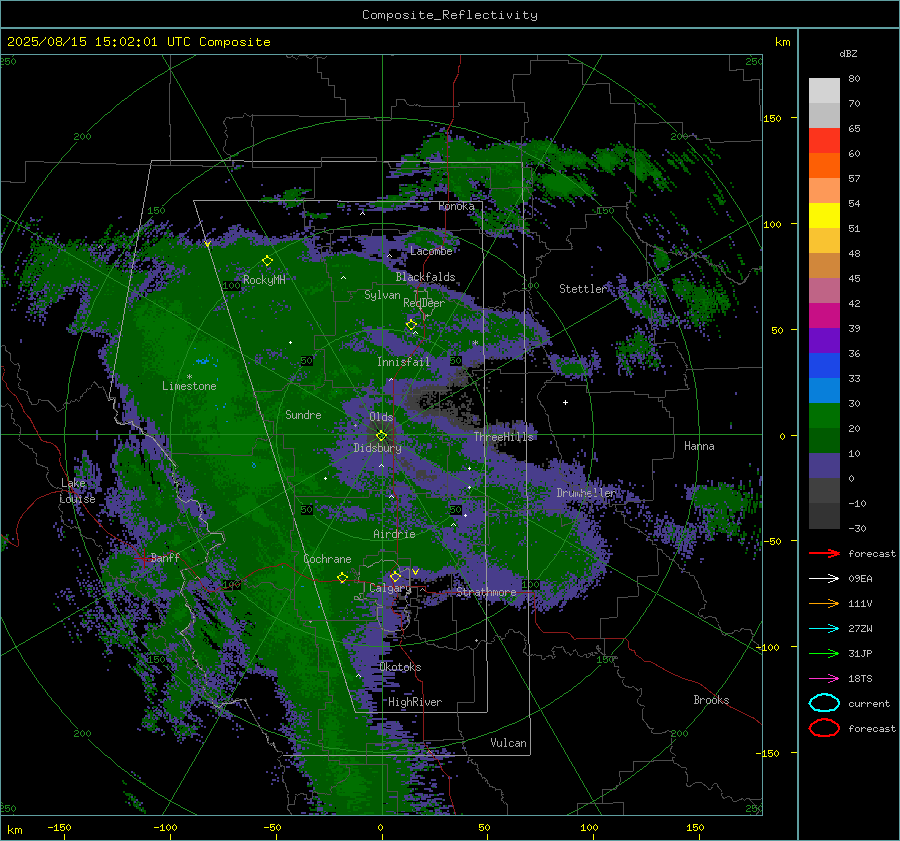
Task: Select the -30 dBZ dark gray swatch
Action: (x=824, y=516)
